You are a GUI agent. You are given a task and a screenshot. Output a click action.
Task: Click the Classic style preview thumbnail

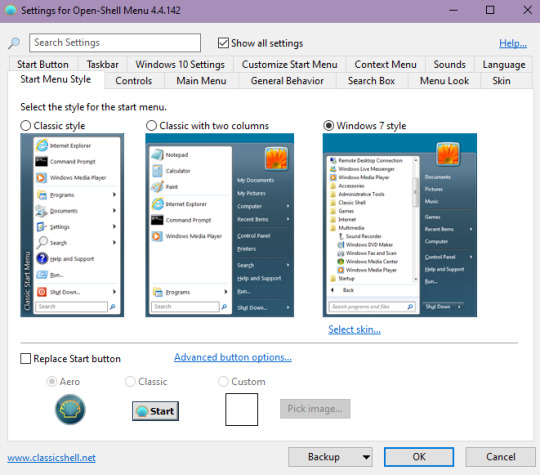pyautogui.click(x=72, y=225)
